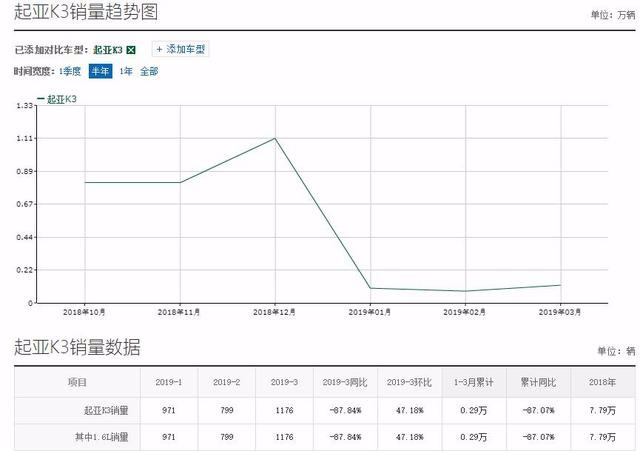Viewport: 640px width, 451px height.
Task: Click the 0.44 y-axis value
Action: tap(24, 237)
